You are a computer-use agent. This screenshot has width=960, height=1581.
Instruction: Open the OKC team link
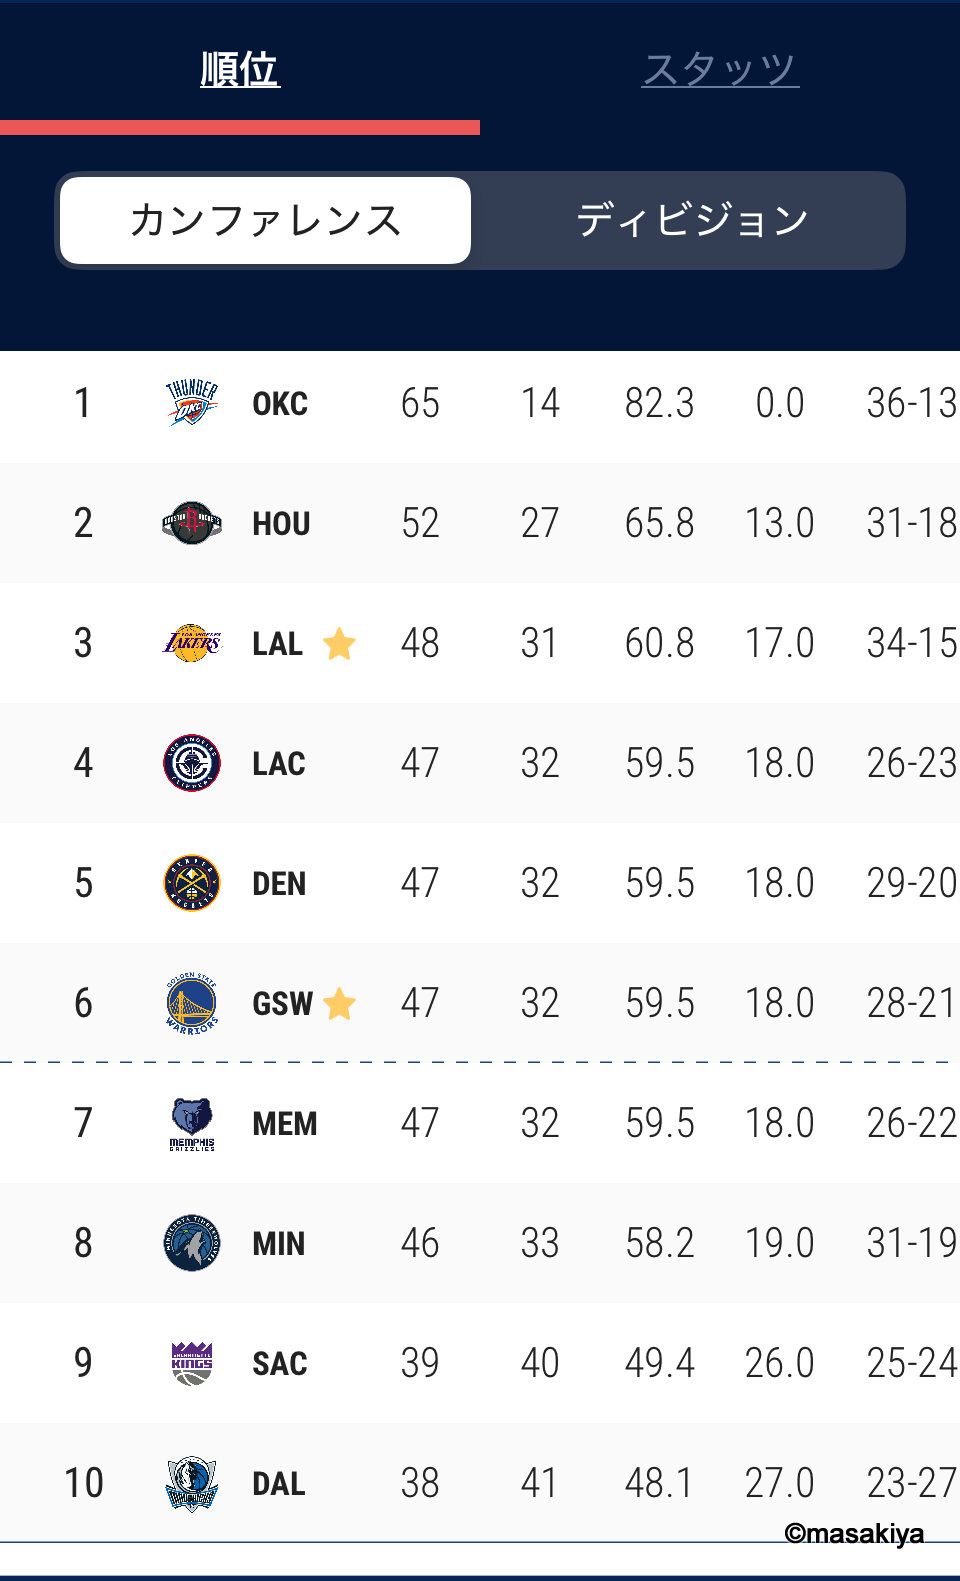[280, 404]
